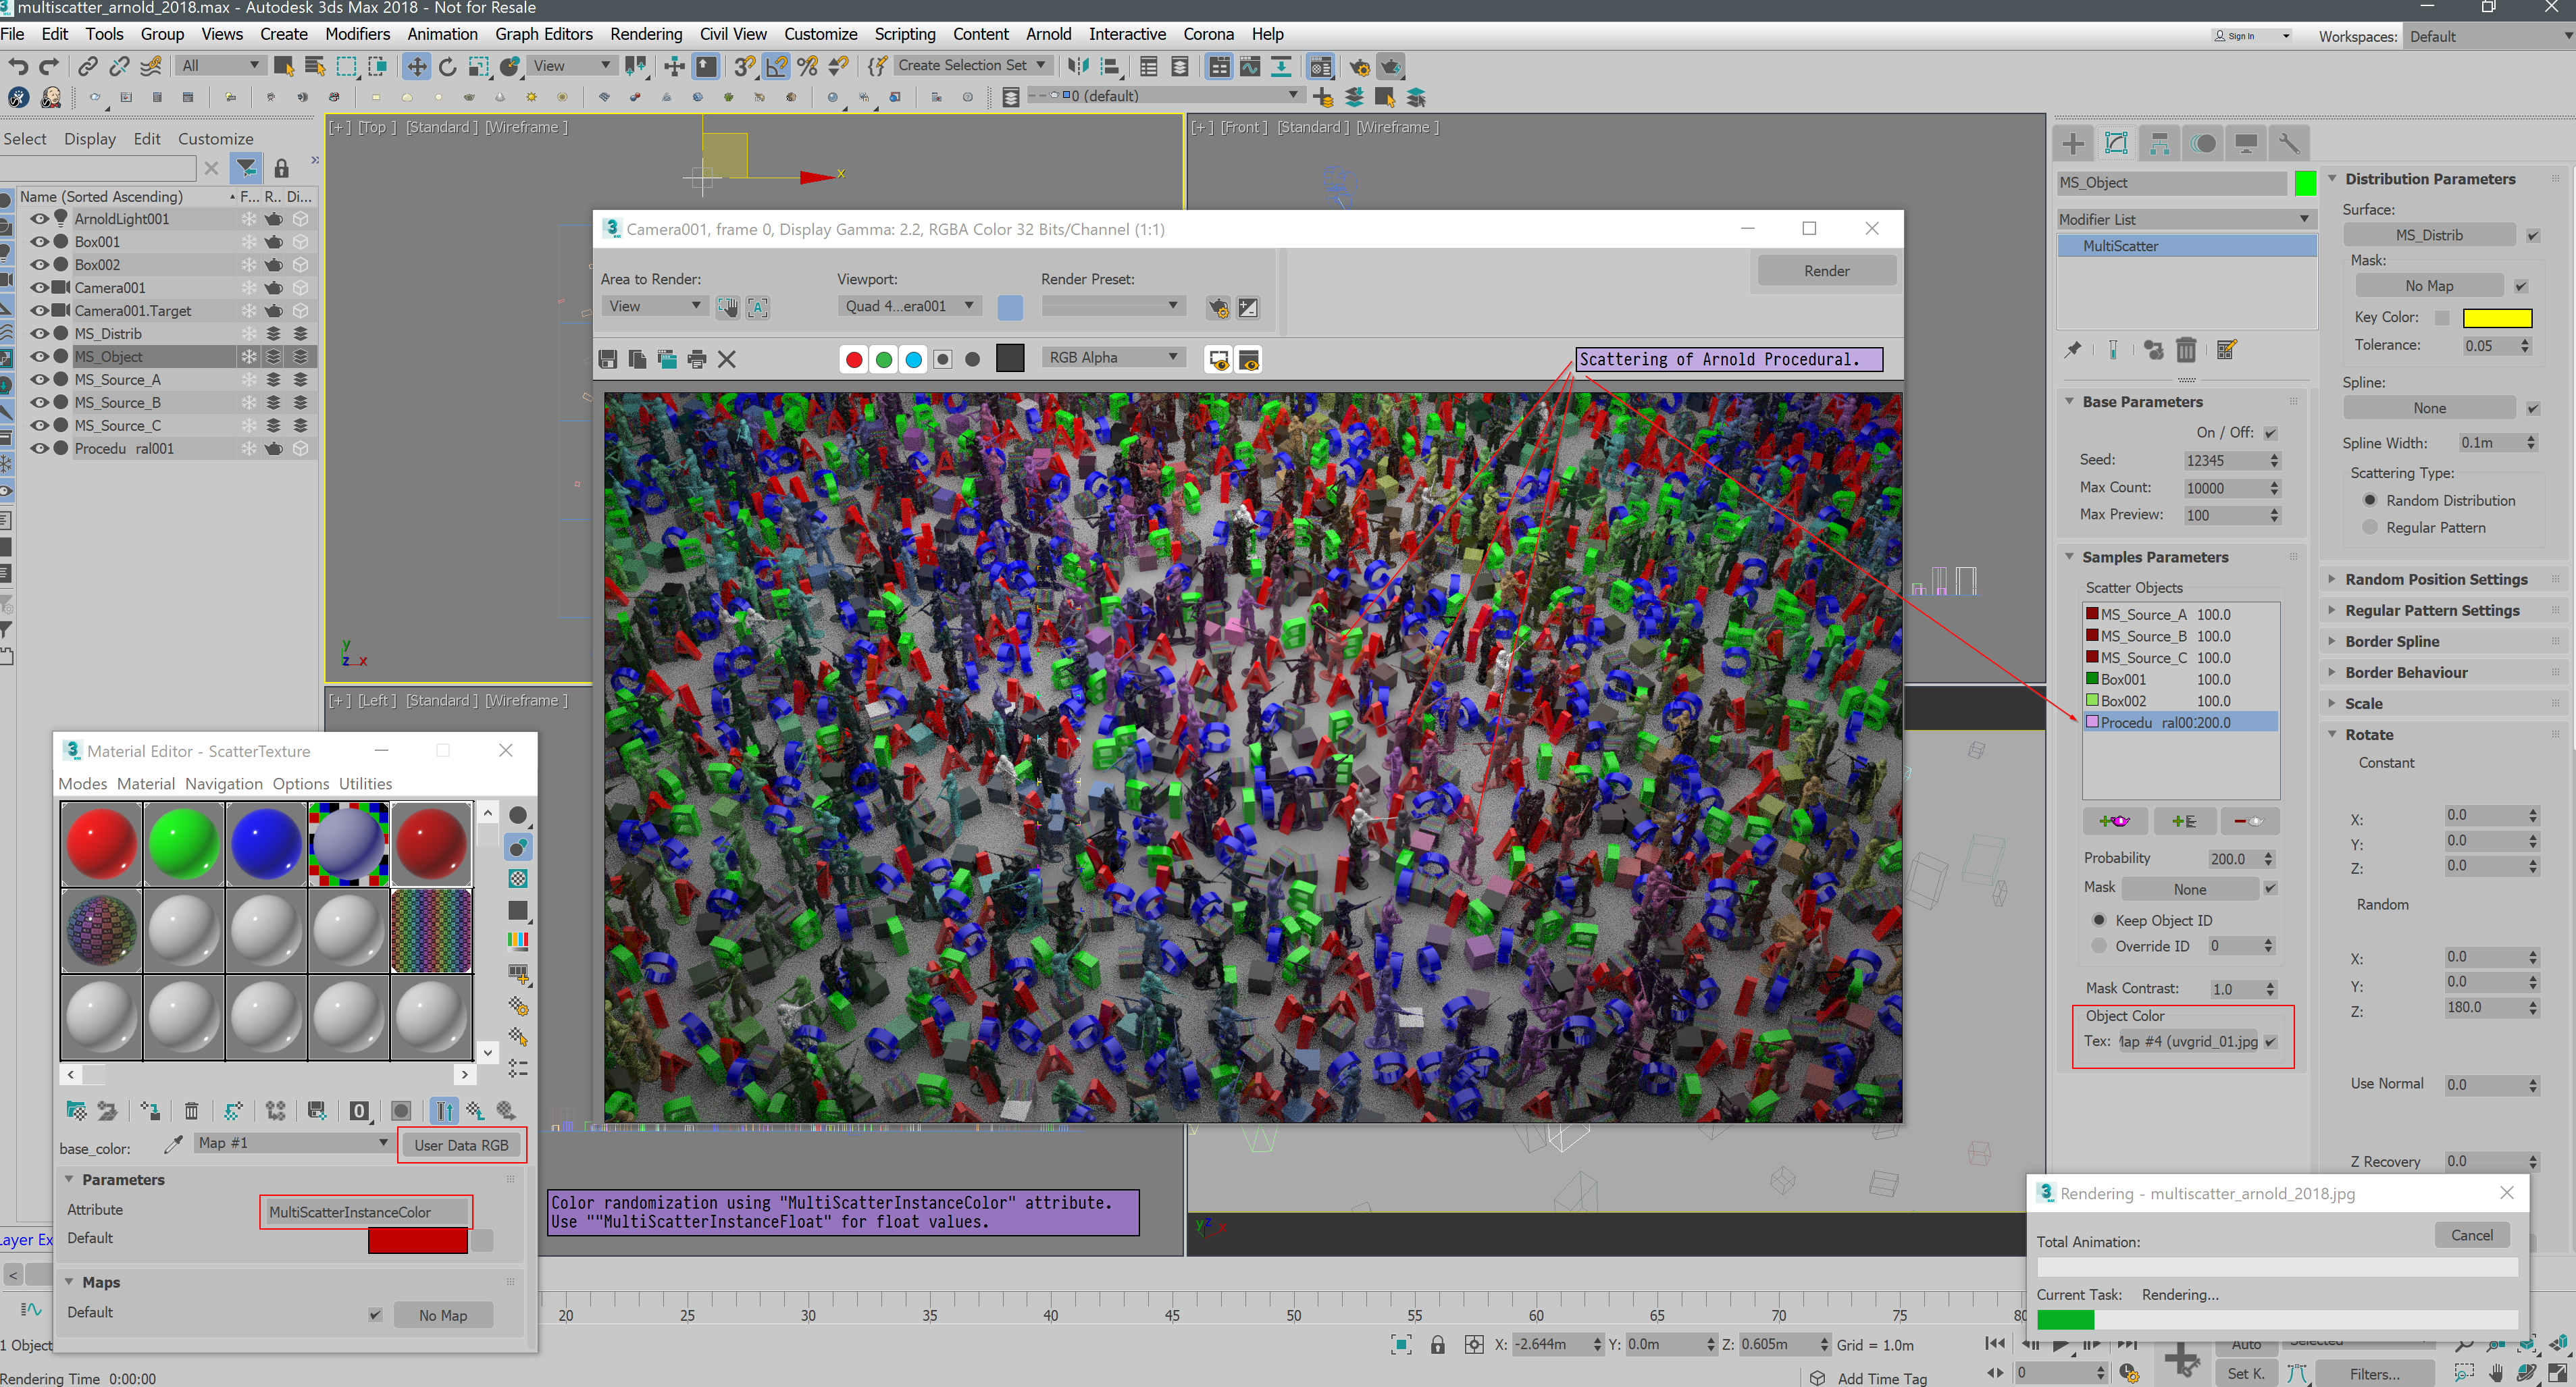The height and width of the screenshot is (1387, 2576).
Task: Select Regular Pattern scattering type
Action: point(2369,527)
